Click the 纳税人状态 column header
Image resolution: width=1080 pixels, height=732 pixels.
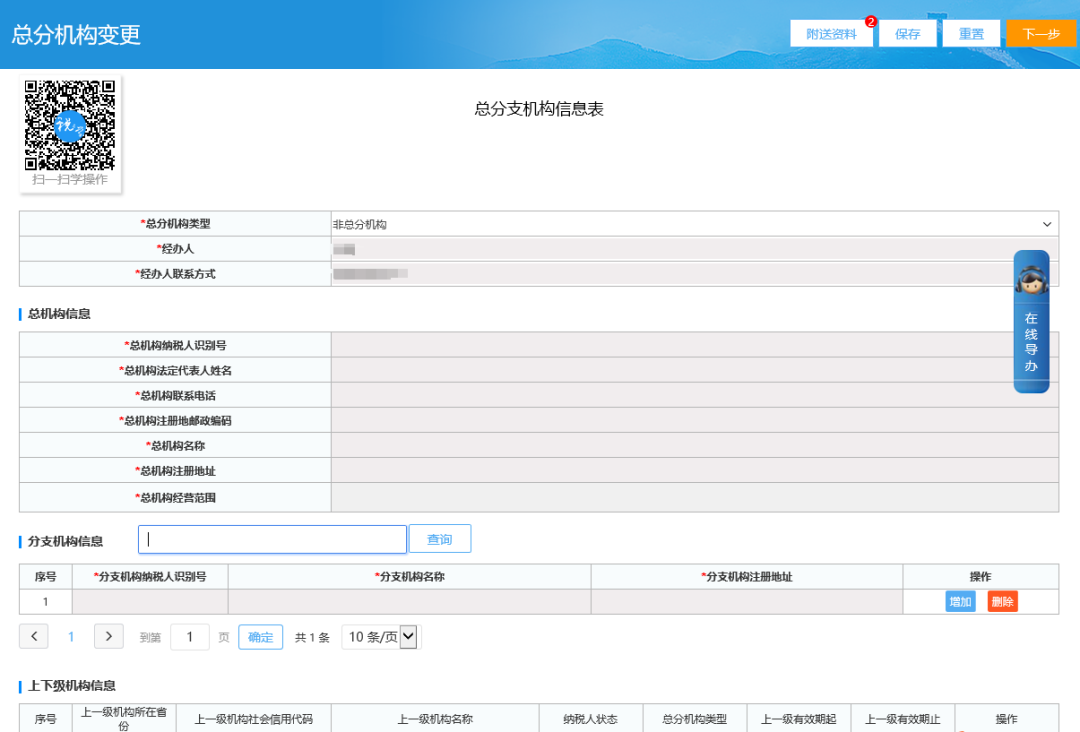590,719
